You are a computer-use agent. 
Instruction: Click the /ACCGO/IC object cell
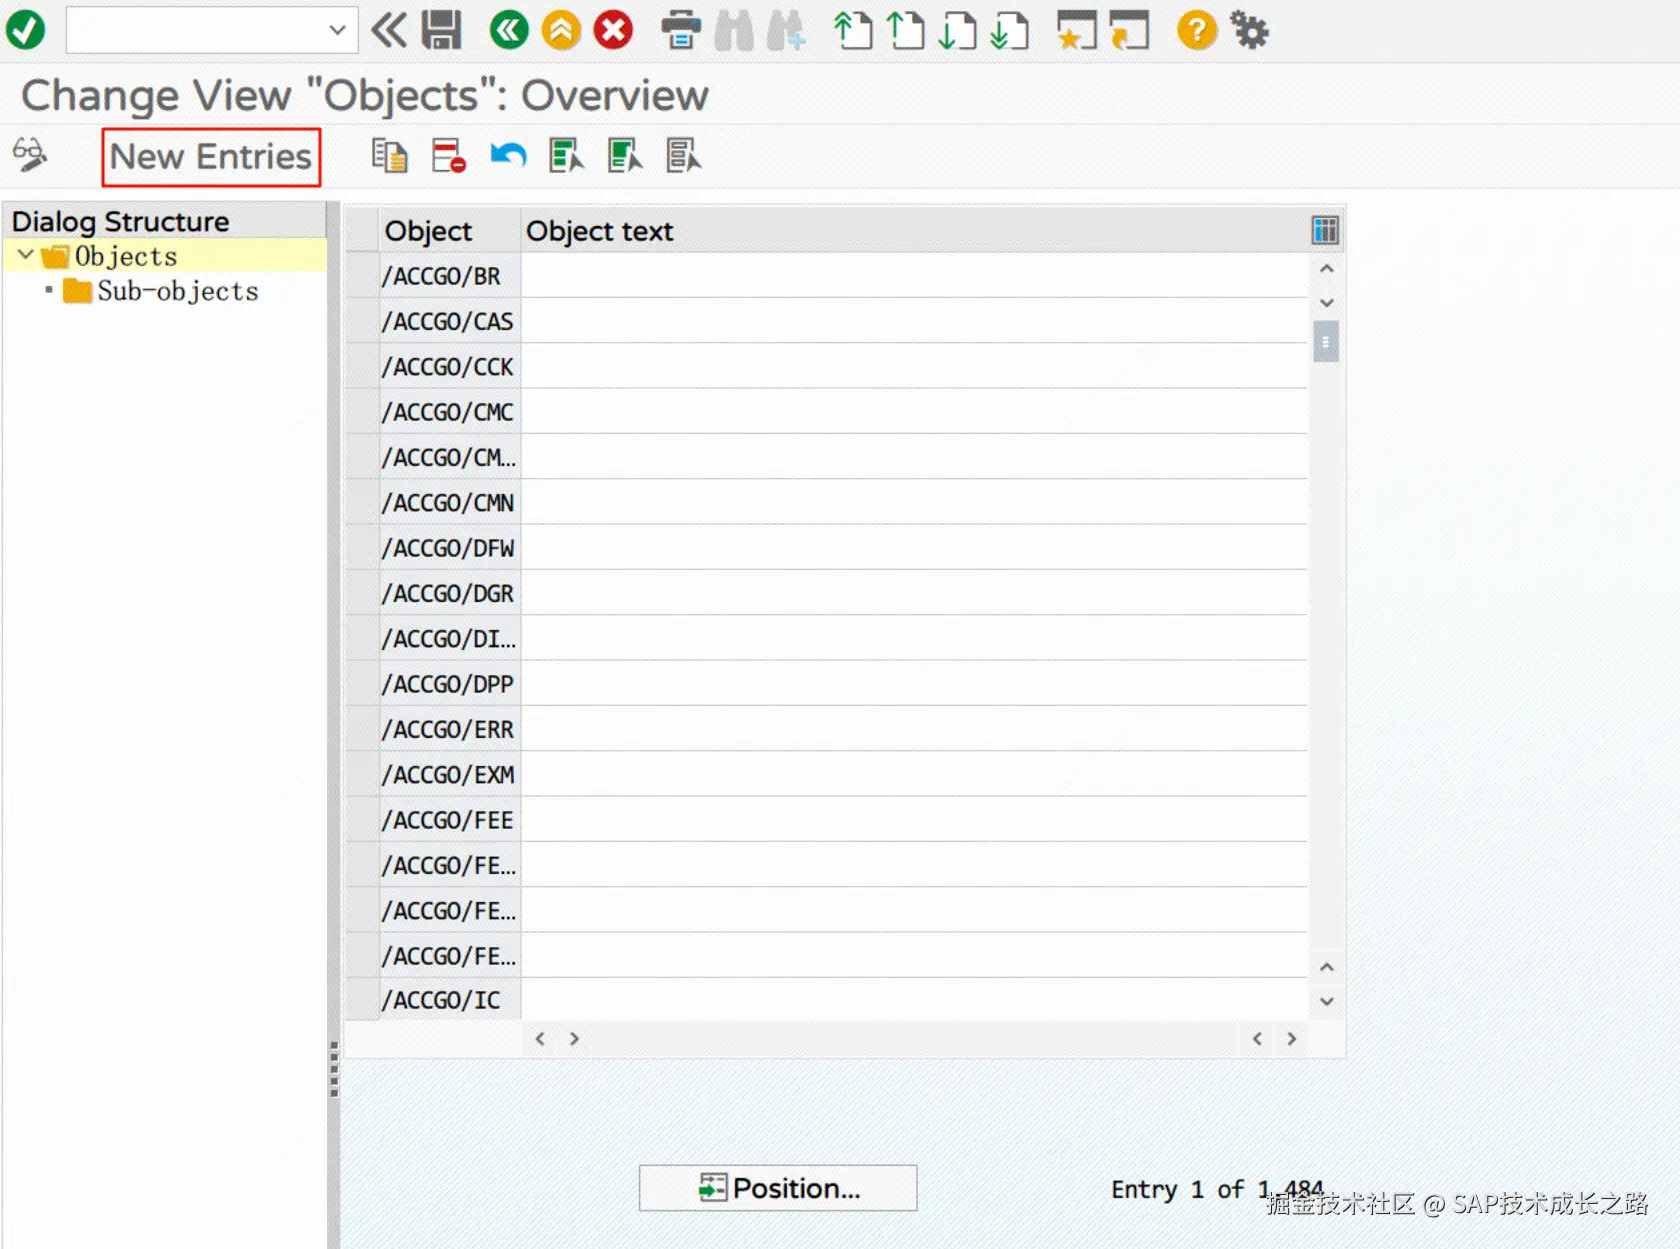450,1000
